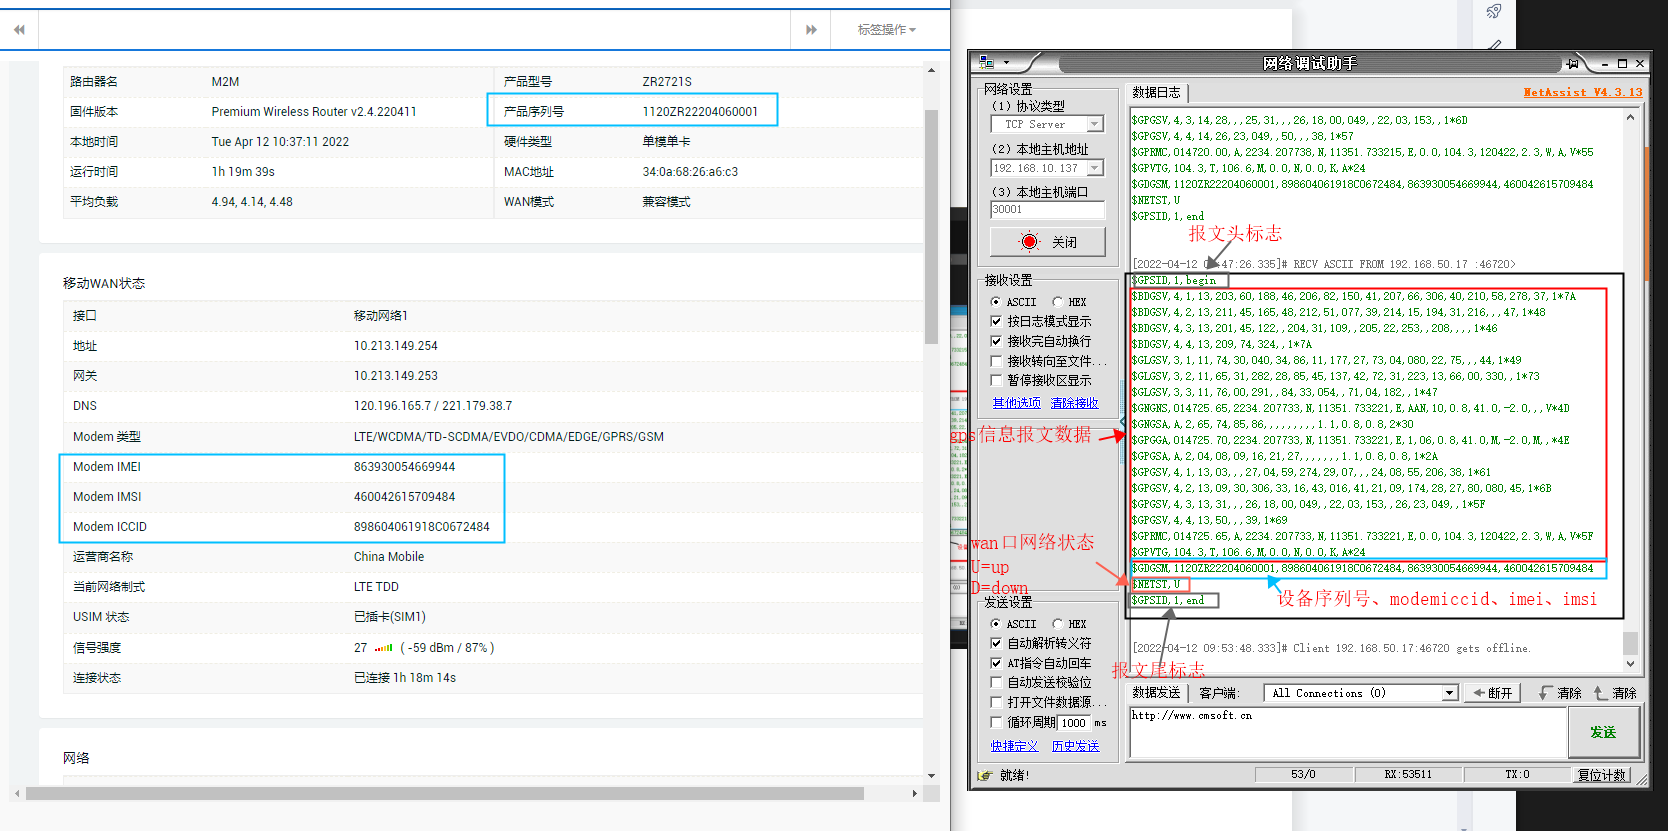Click the red record icon 关闭 button
The width and height of the screenshot is (1668, 831).
click(x=1047, y=242)
